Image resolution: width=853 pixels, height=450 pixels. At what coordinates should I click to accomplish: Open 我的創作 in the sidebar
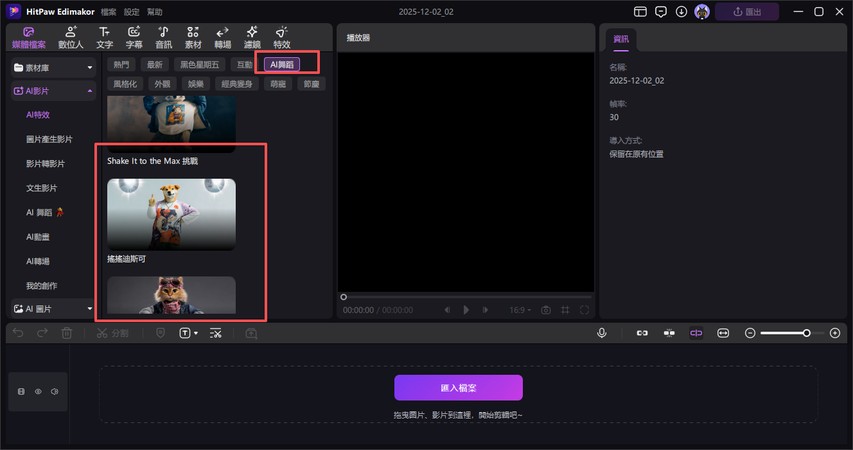(x=41, y=286)
